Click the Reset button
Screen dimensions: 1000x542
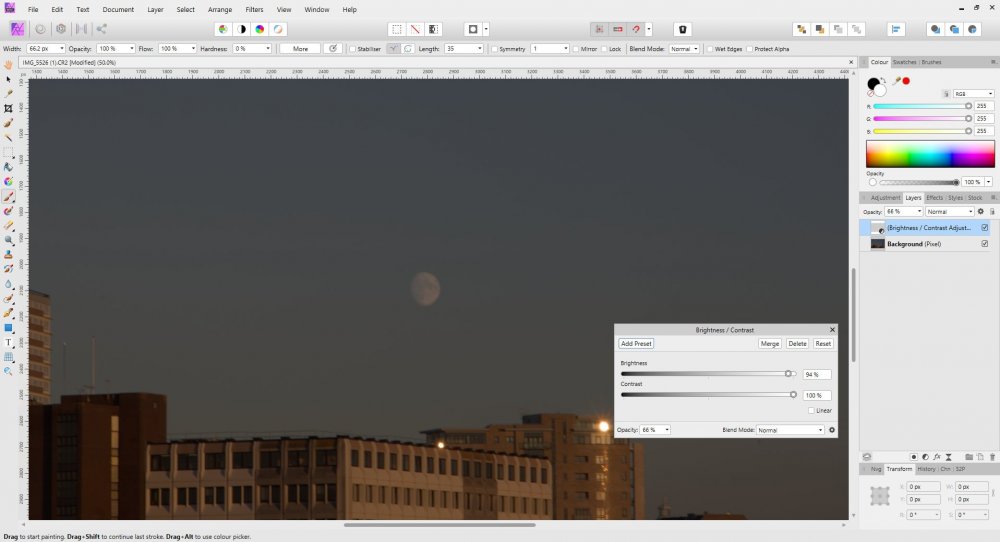pos(823,343)
